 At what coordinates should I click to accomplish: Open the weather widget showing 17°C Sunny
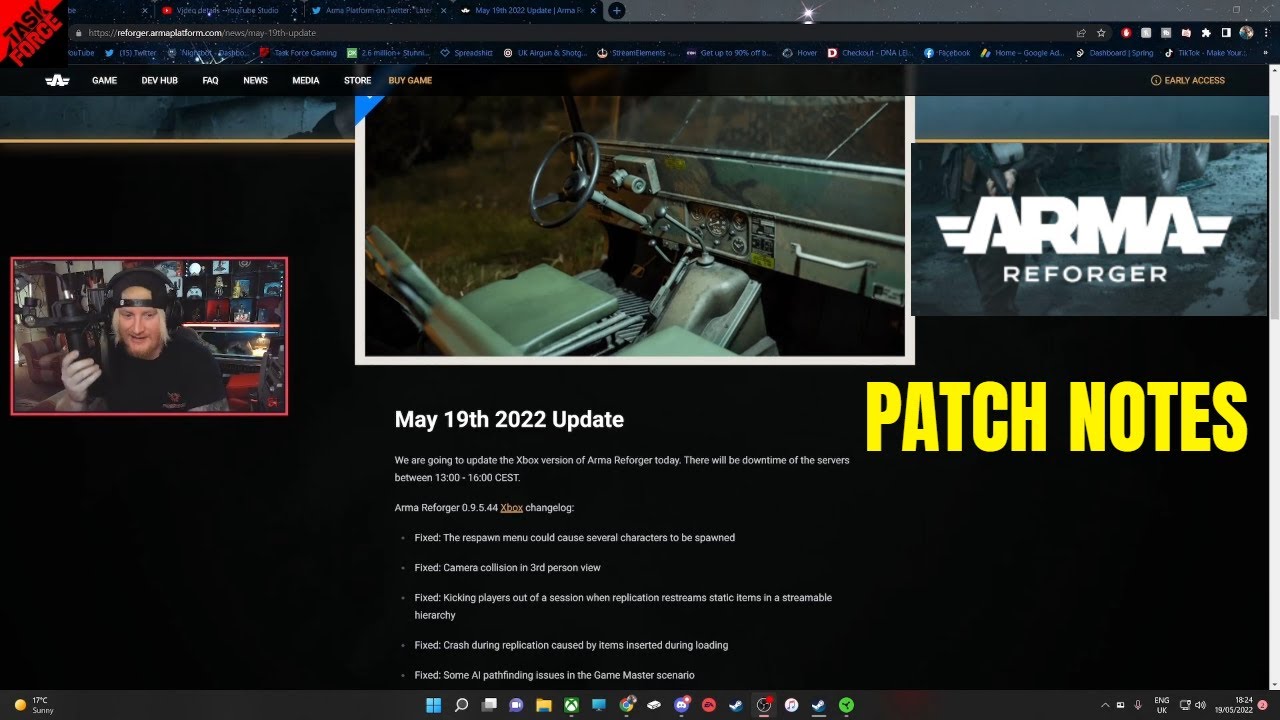[x=35, y=705]
